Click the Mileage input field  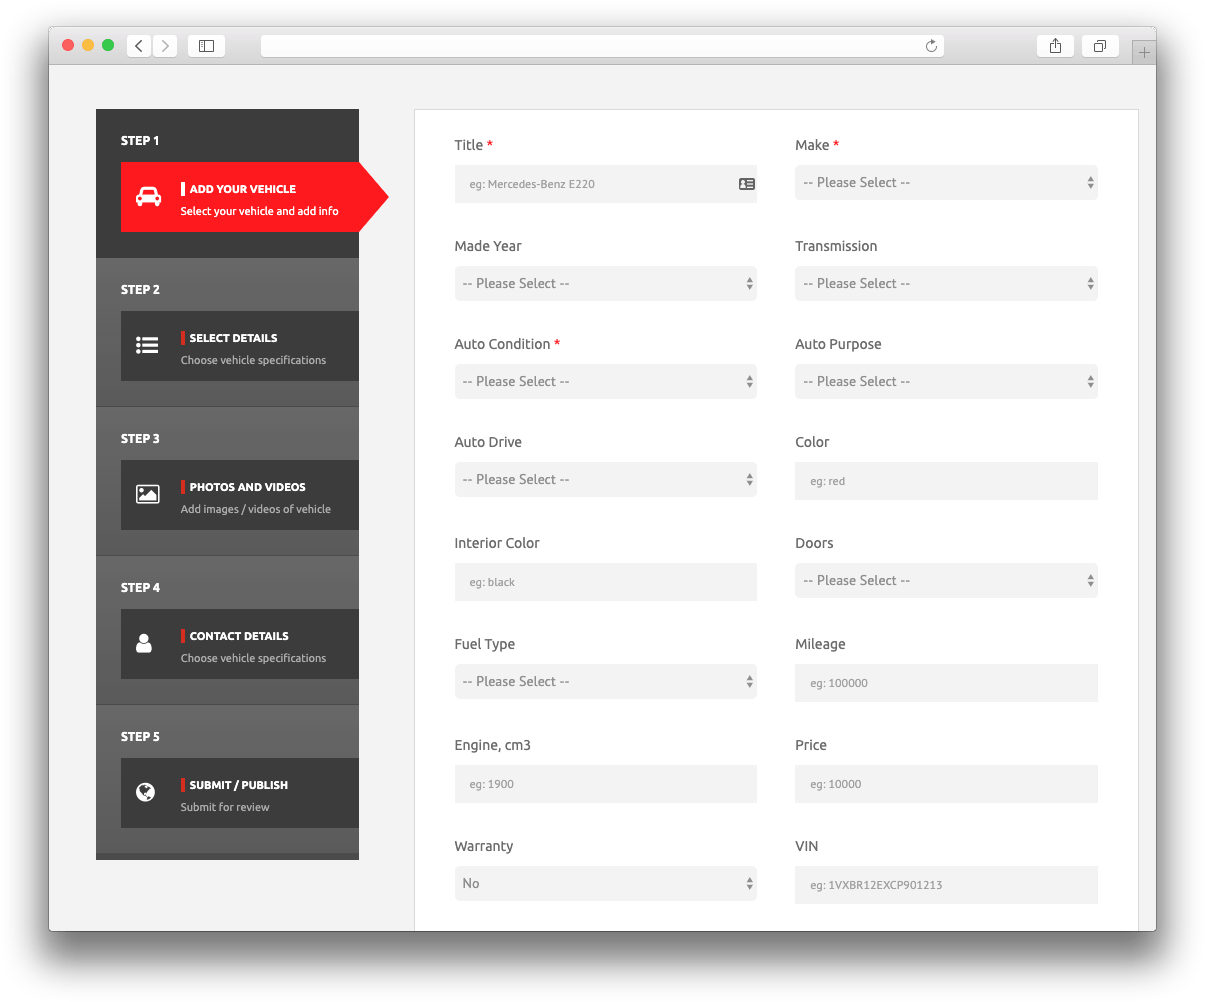946,683
